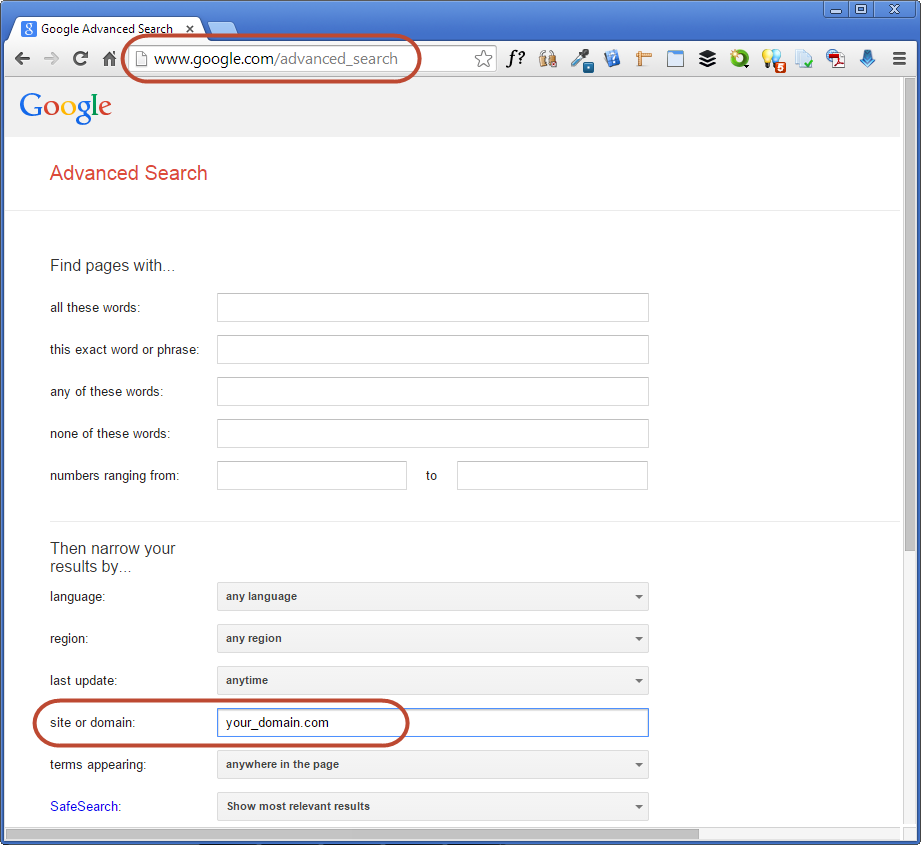The image size is (921, 845).
Task: Click the padlocks extension icon
Action: (x=547, y=58)
